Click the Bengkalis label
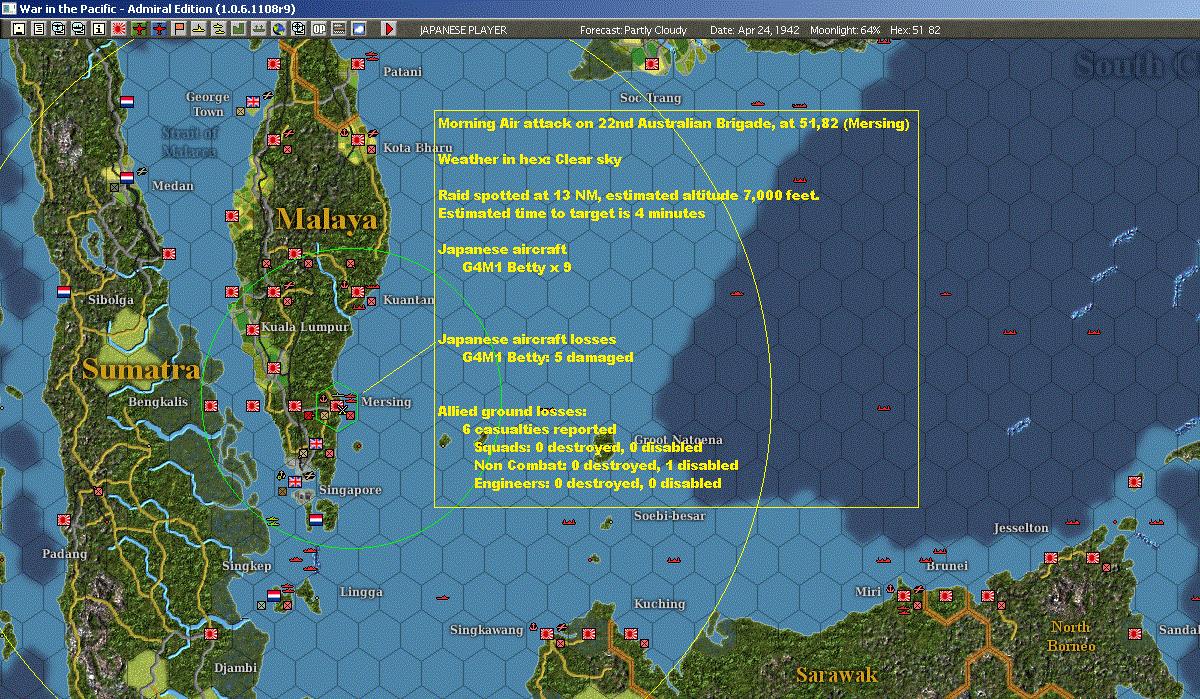Viewport: 1200px width, 699px height. [x=158, y=402]
